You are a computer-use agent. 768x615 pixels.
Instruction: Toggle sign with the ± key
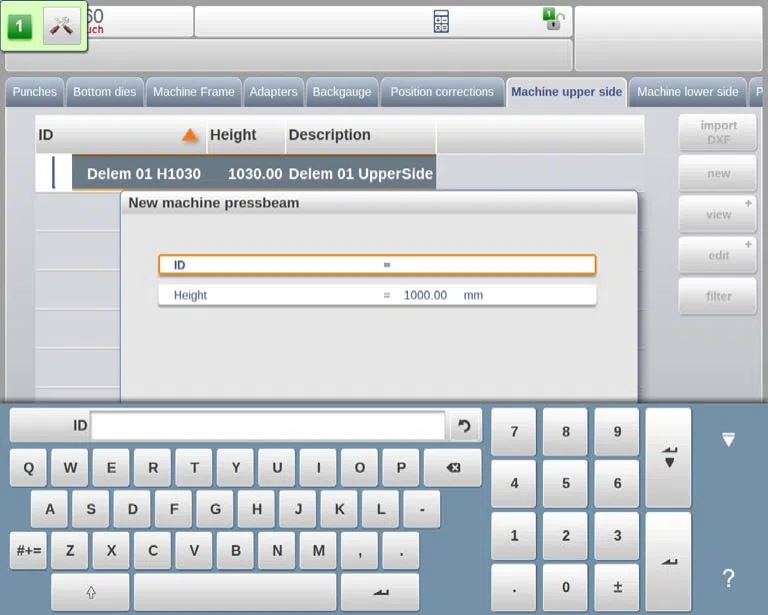(617, 587)
